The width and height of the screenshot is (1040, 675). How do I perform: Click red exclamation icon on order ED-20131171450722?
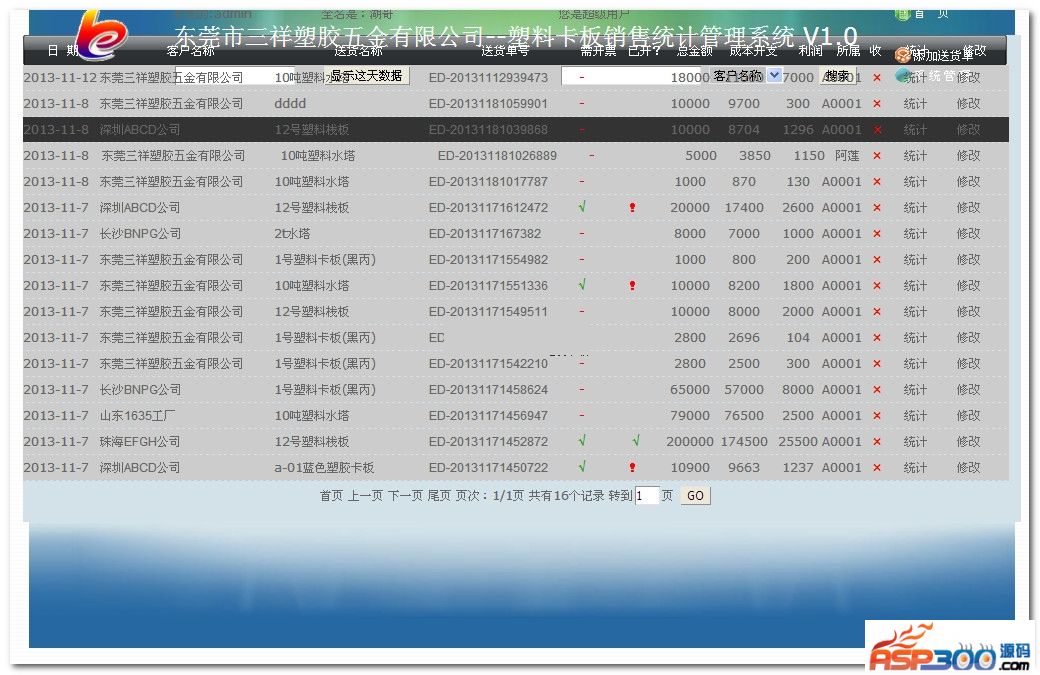pyautogui.click(x=632, y=467)
